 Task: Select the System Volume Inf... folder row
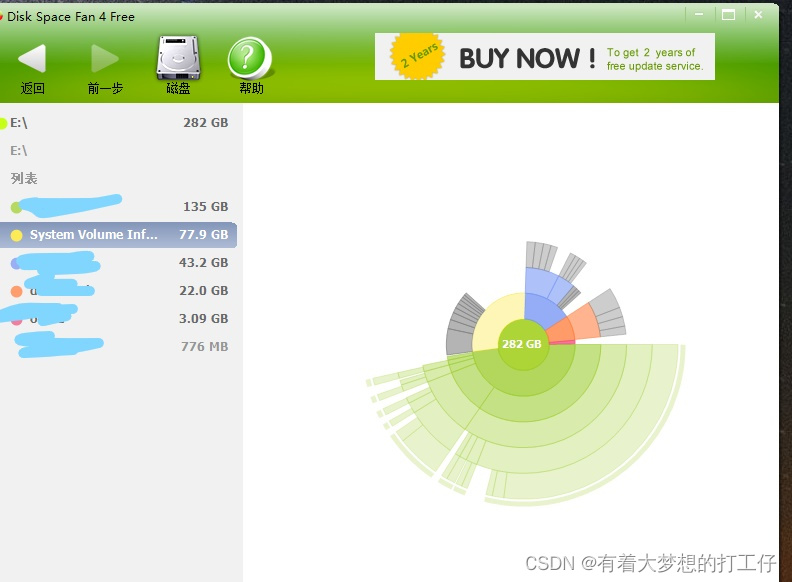click(118, 235)
